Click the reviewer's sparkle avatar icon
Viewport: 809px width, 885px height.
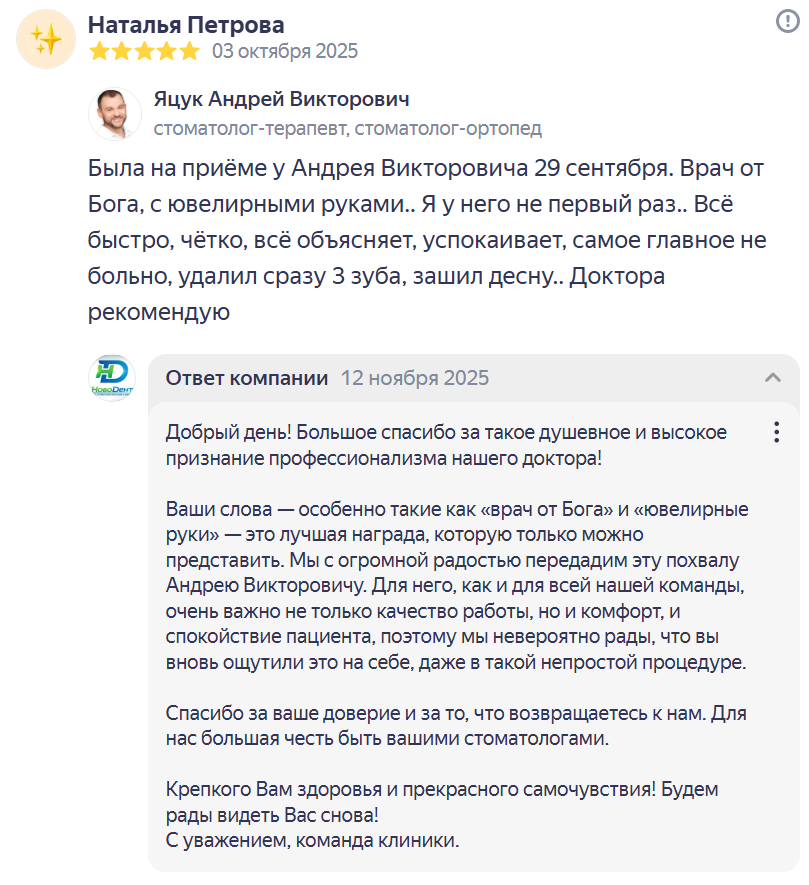47,39
